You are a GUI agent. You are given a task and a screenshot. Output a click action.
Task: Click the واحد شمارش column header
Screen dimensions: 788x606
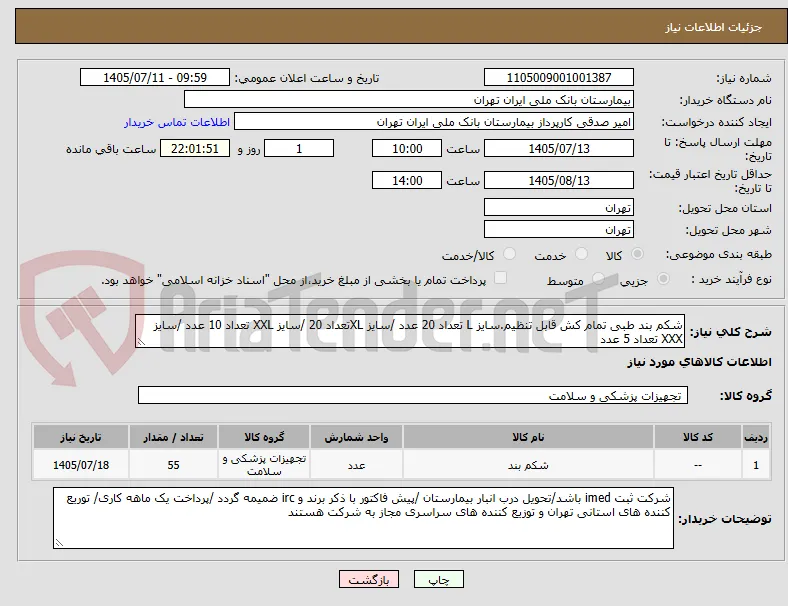[x=356, y=437]
